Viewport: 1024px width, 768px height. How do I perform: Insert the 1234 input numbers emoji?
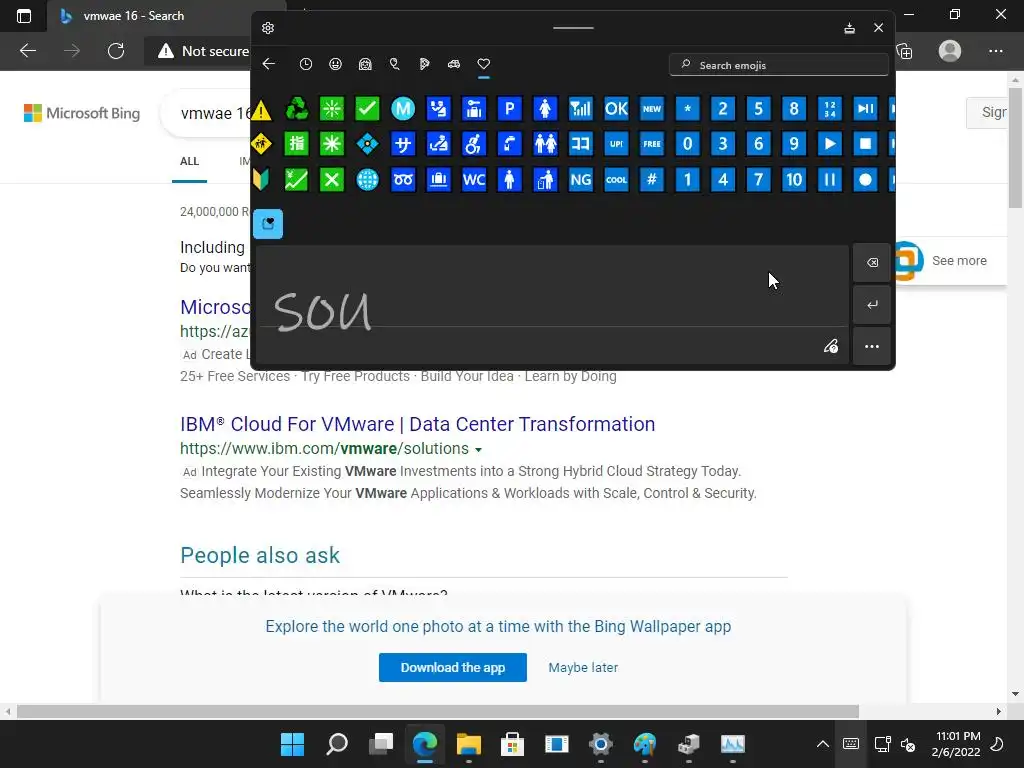[x=829, y=109]
